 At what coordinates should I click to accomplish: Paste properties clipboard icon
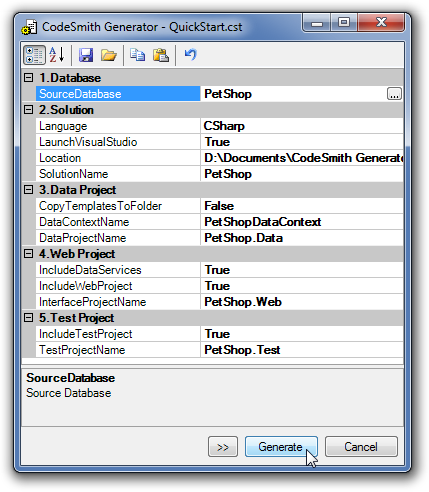(x=161, y=55)
